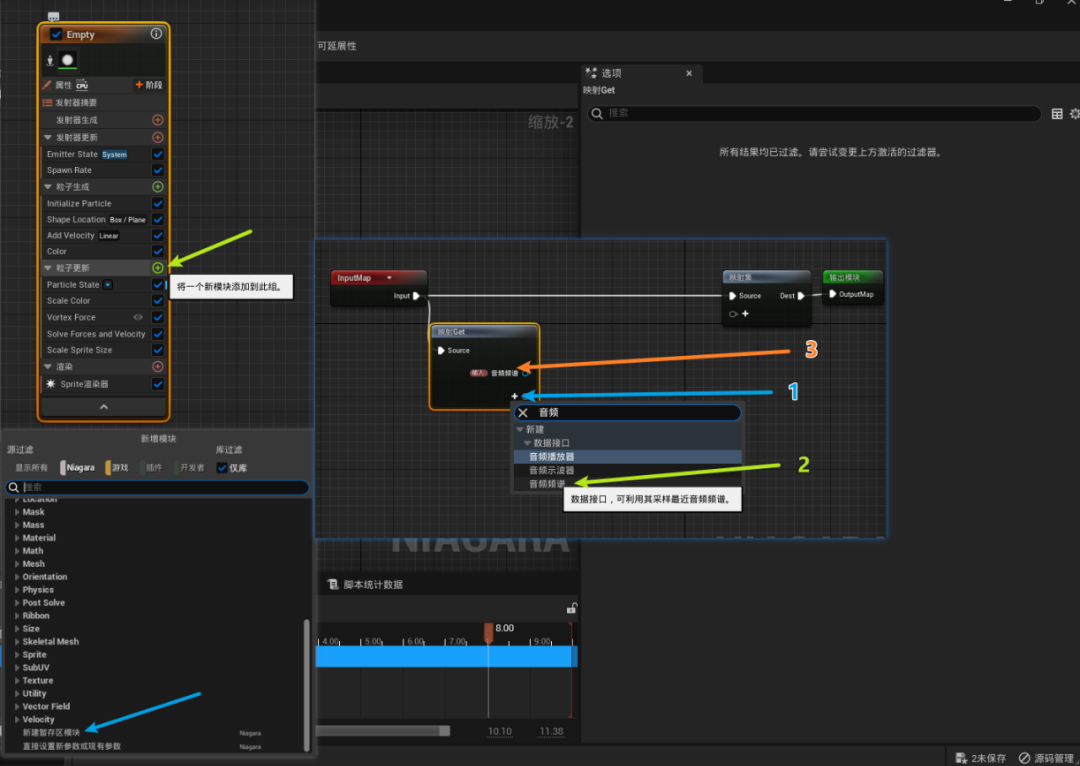This screenshot has height=766, width=1080.
Task: Toggle Scale Color module checkbox
Action: (158, 300)
